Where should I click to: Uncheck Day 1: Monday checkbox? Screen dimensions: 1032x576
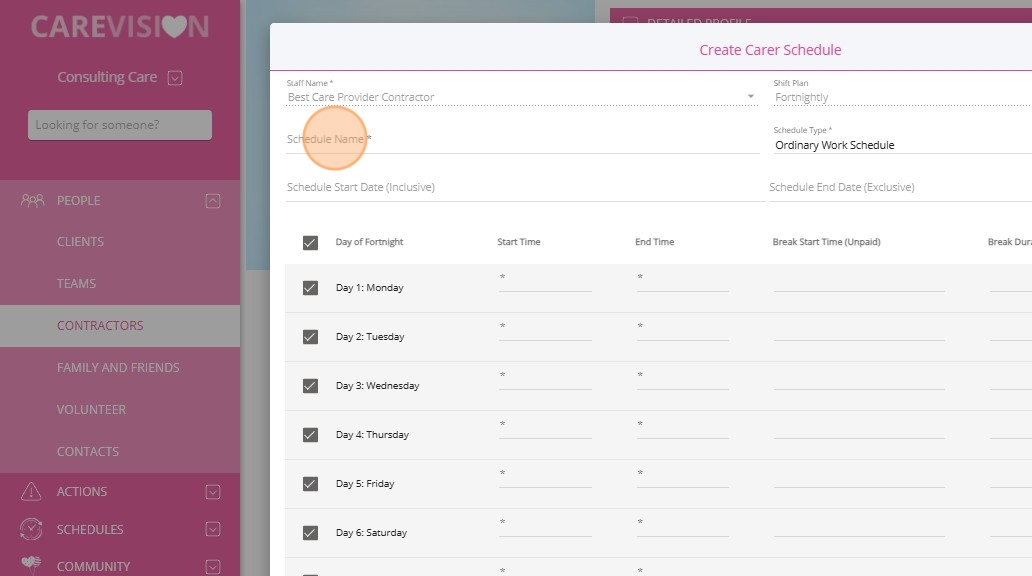[x=310, y=288]
